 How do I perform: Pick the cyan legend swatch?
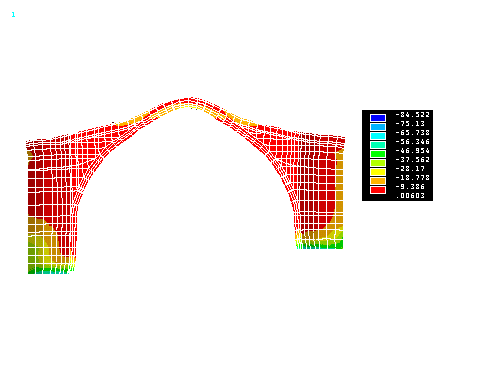378,136
